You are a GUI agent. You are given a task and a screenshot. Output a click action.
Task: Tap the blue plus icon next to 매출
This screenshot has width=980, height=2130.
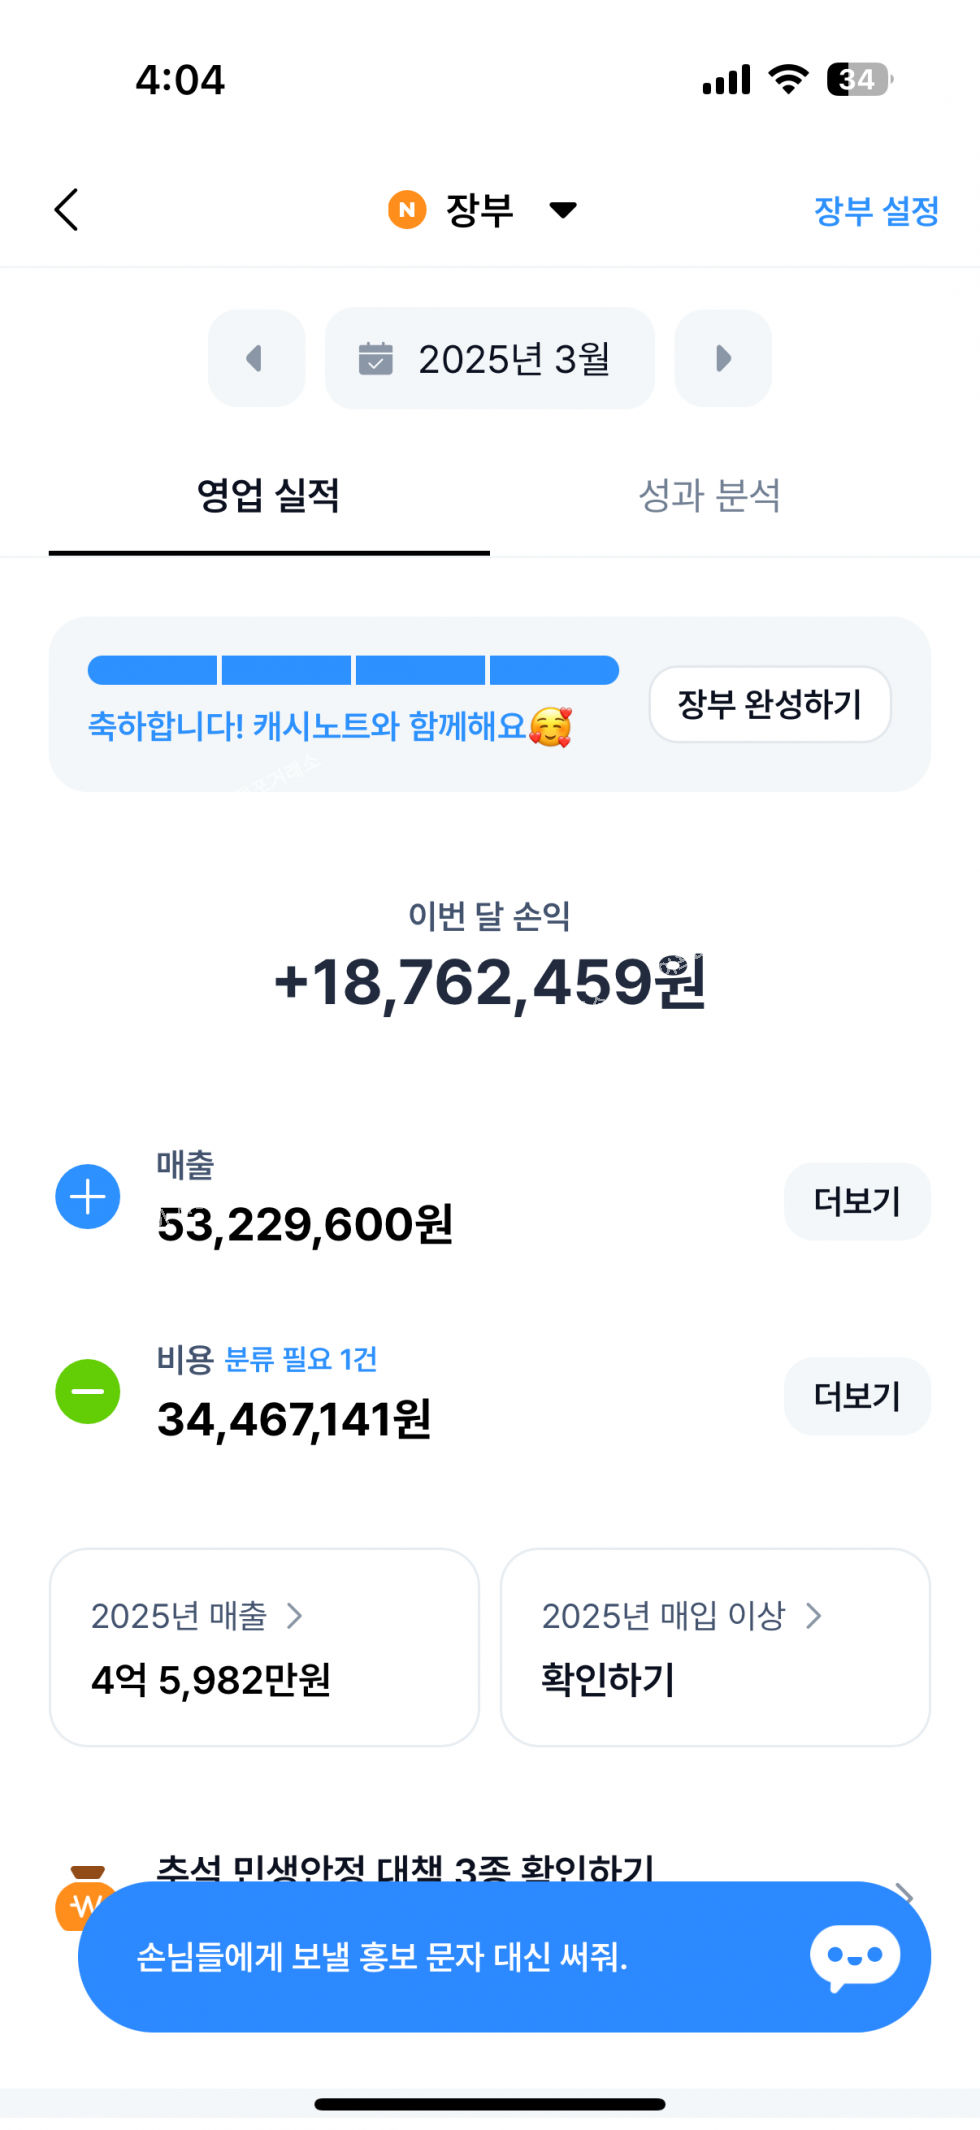click(88, 1197)
